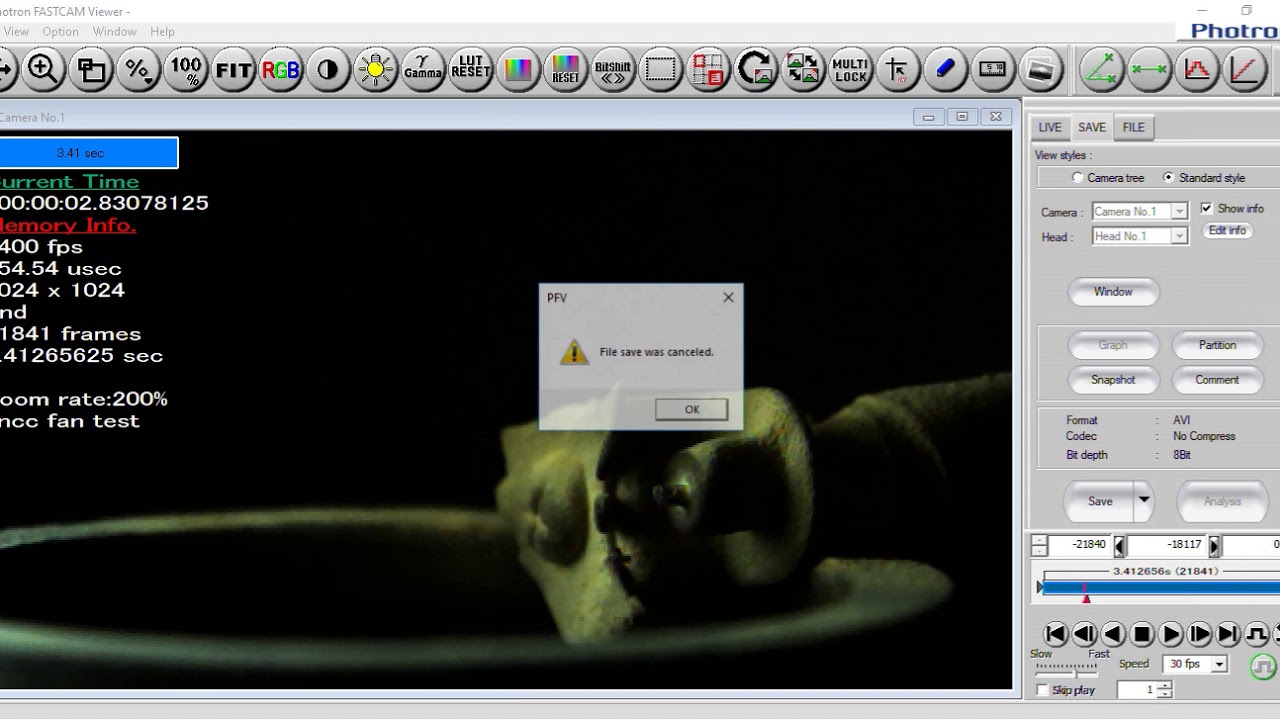
Task: Enable the Skip play checkbox
Action: point(1043,690)
